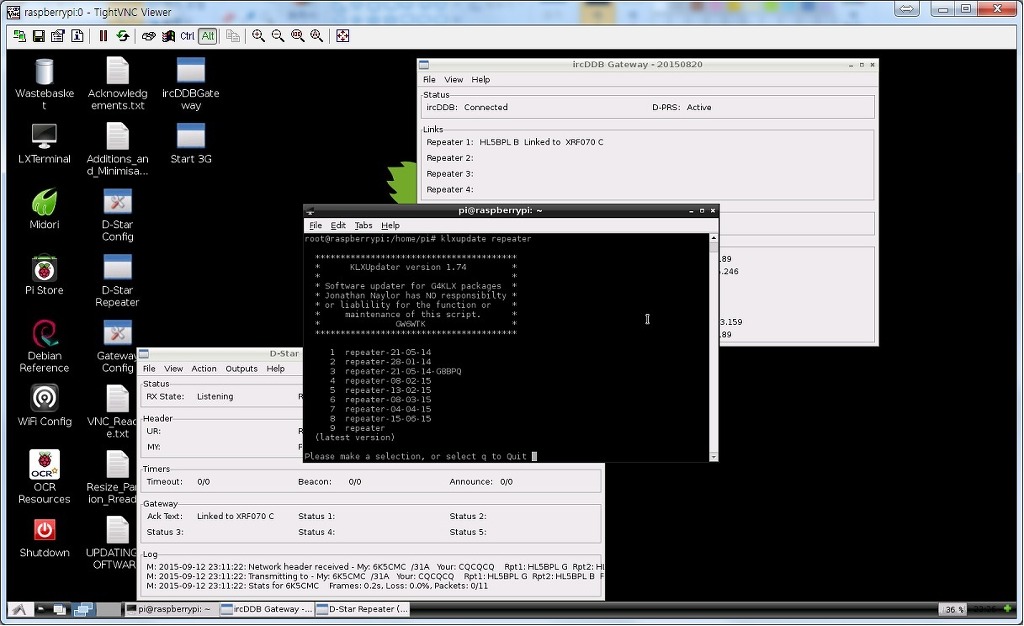Switch TightVNC to full-screen mode

343,36
